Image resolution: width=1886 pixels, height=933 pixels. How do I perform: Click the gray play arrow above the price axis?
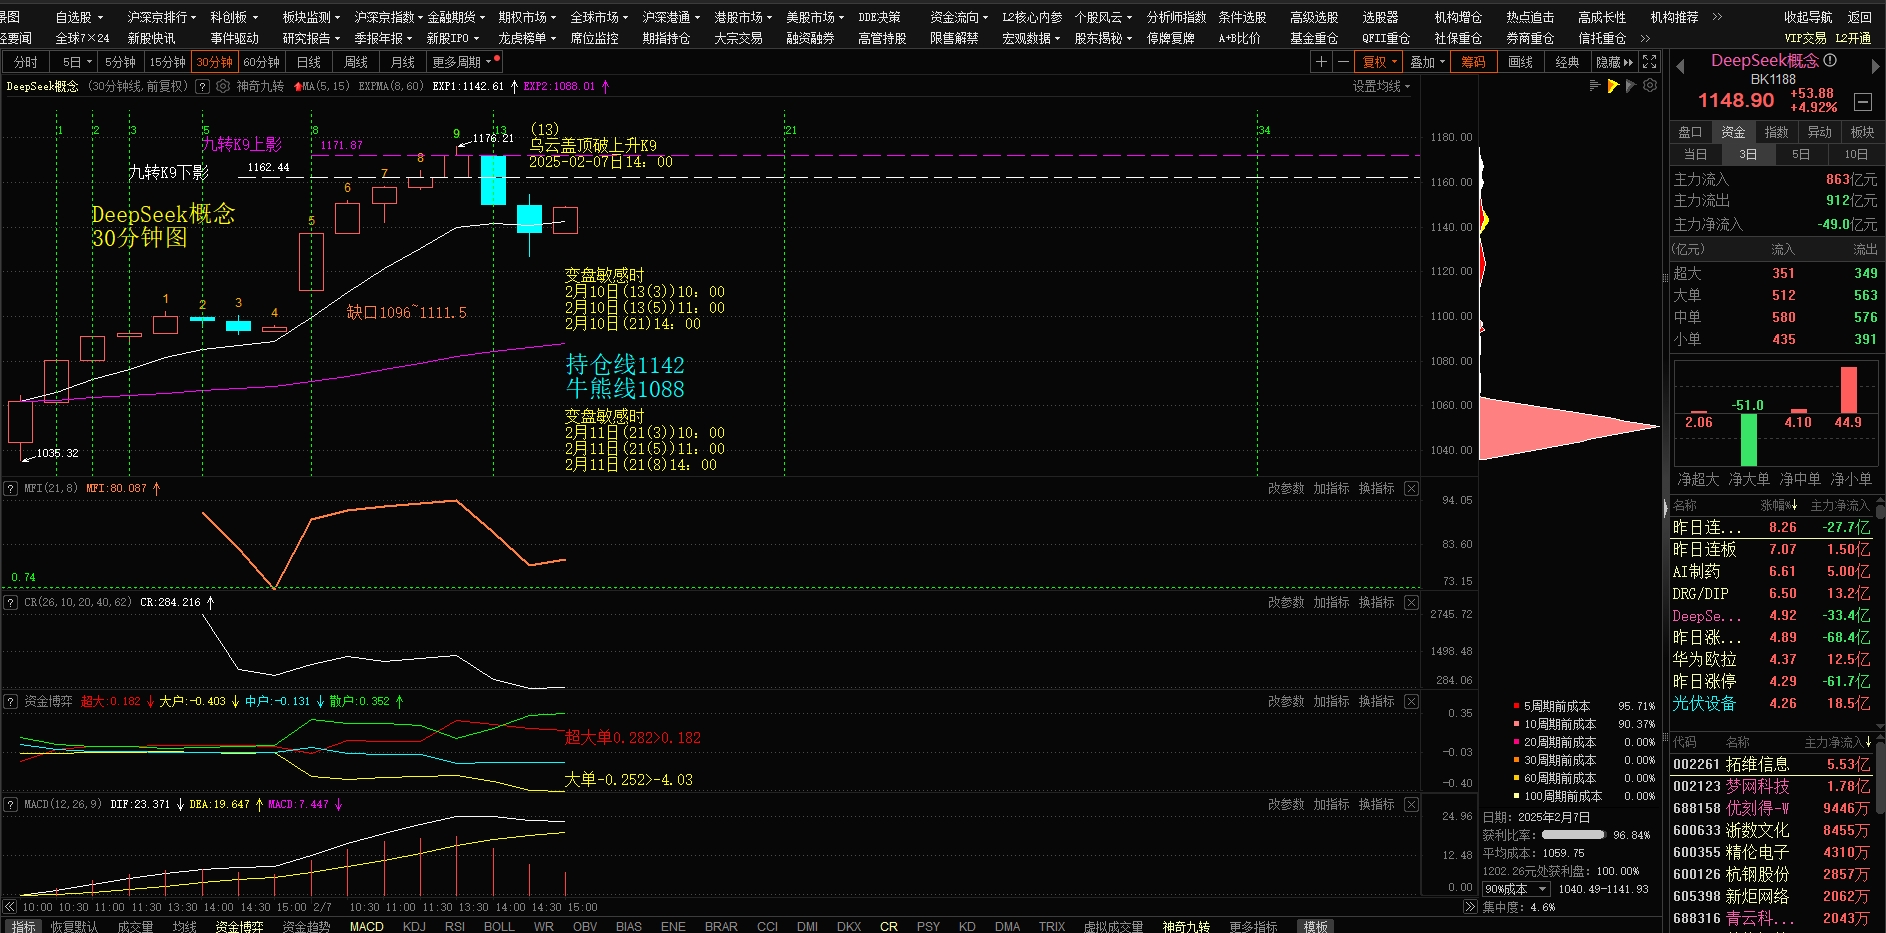coord(1631,86)
